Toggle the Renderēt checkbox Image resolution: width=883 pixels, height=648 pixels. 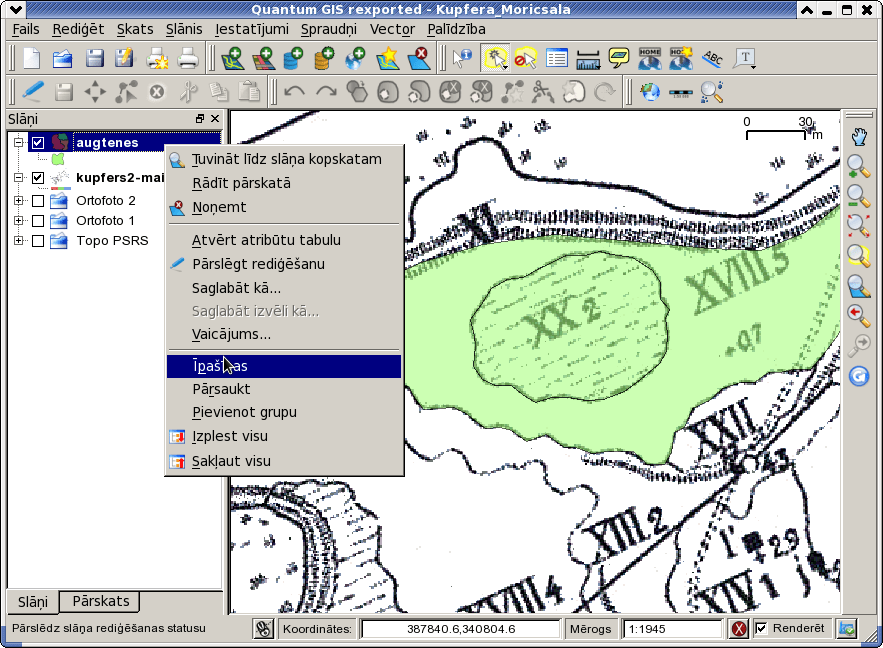(761, 628)
